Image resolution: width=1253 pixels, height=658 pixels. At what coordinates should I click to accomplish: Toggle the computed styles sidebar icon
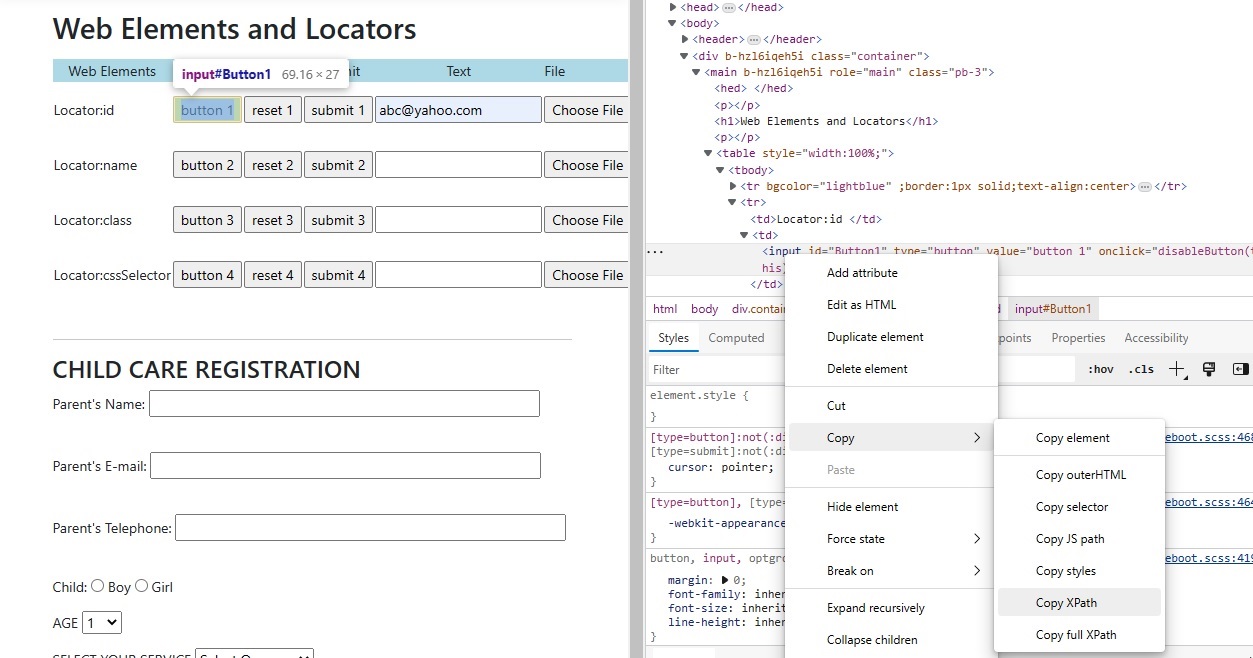[1241, 369]
